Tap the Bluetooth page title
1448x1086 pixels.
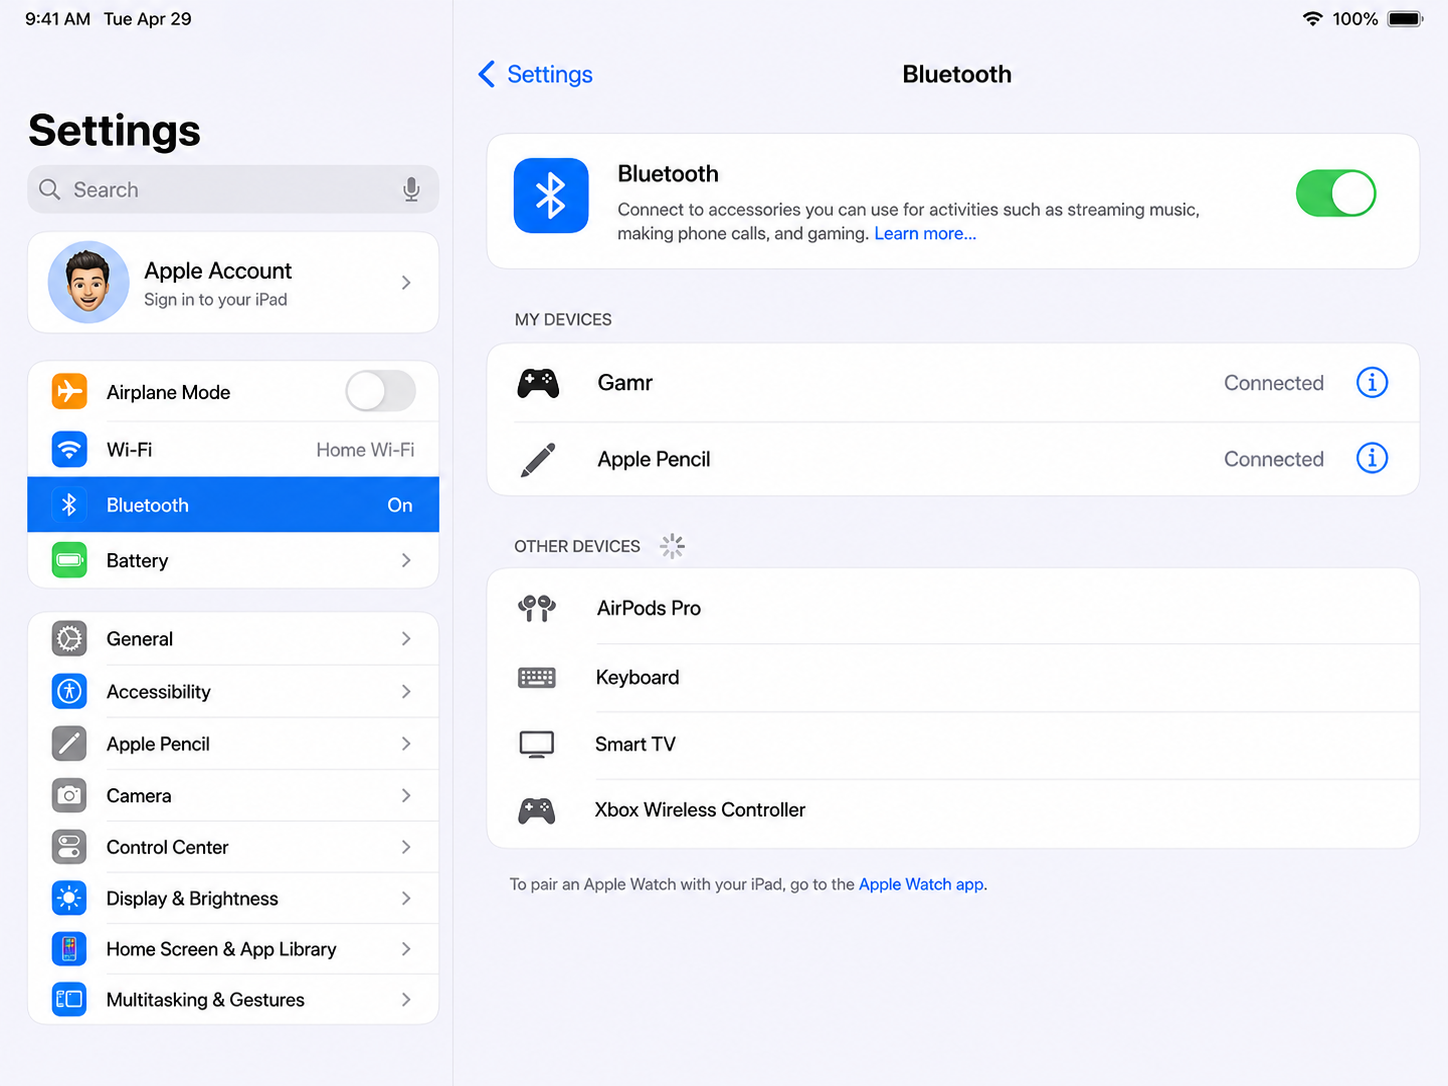coord(957,74)
